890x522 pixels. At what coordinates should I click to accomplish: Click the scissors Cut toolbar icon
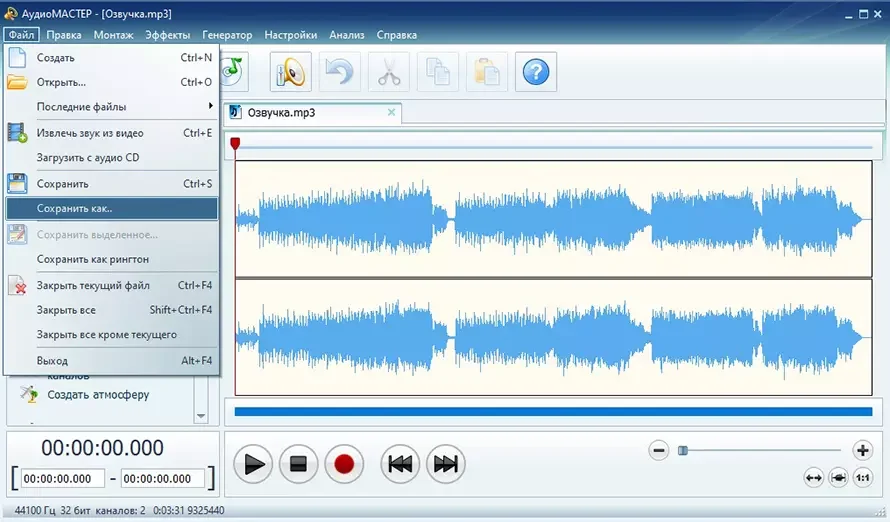(389, 71)
